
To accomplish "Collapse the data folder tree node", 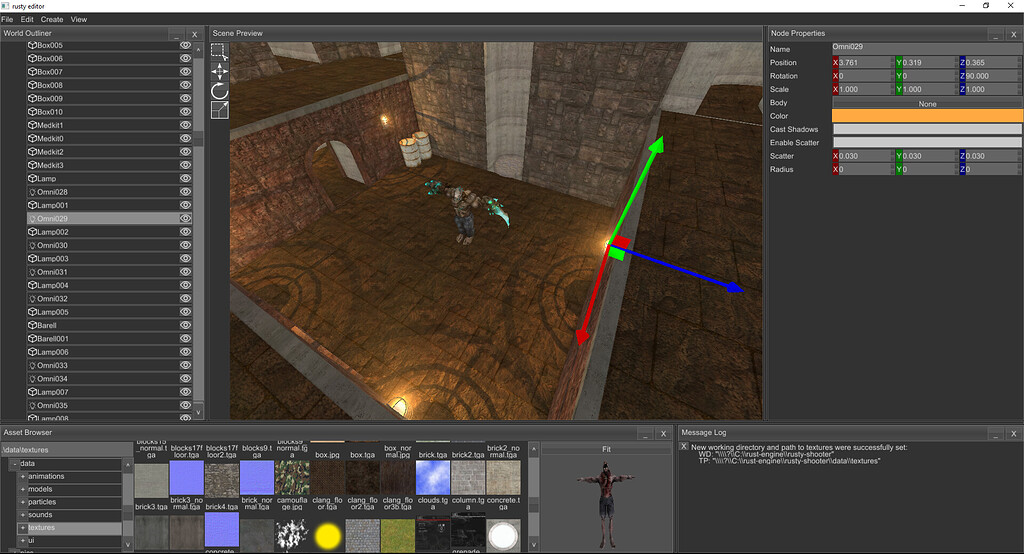I will pyautogui.click(x=13, y=464).
